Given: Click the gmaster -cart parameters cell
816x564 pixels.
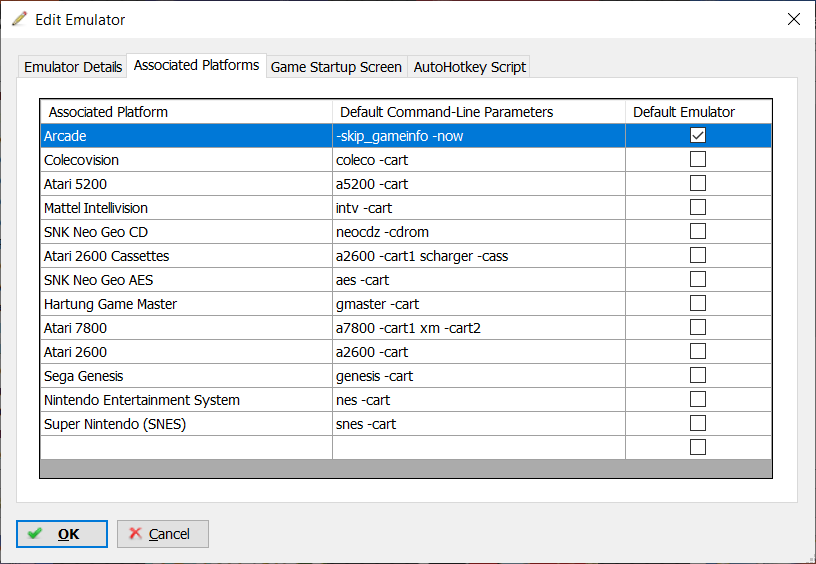Looking at the screenshot, I should pyautogui.click(x=479, y=303).
